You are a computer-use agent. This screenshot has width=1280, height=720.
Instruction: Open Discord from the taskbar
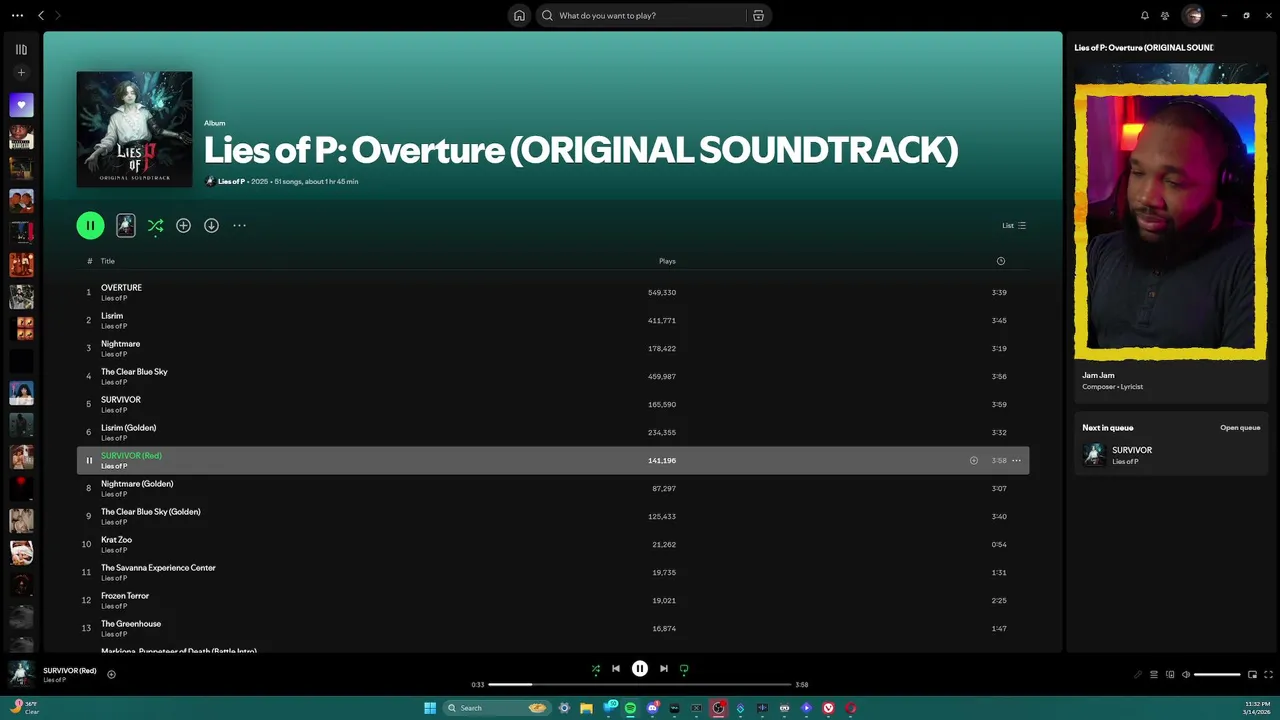pyautogui.click(x=652, y=708)
